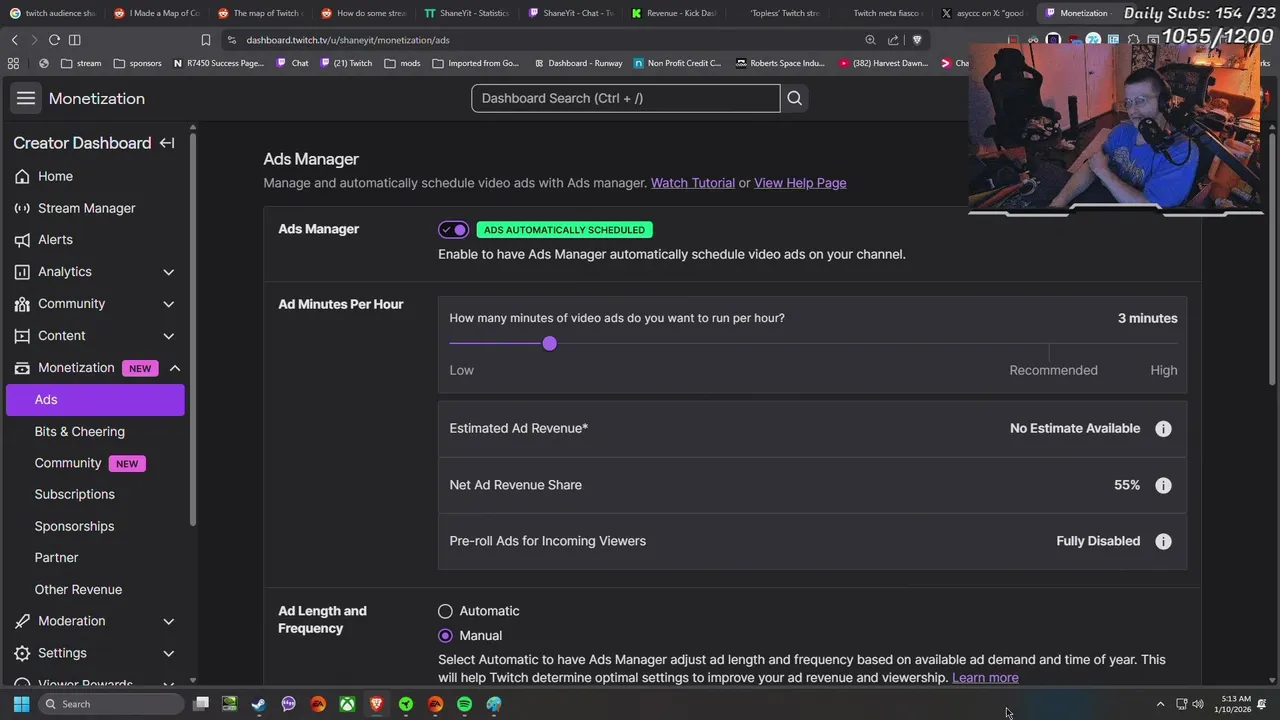
Task: Open Alerts in the sidebar
Action: tap(55, 240)
